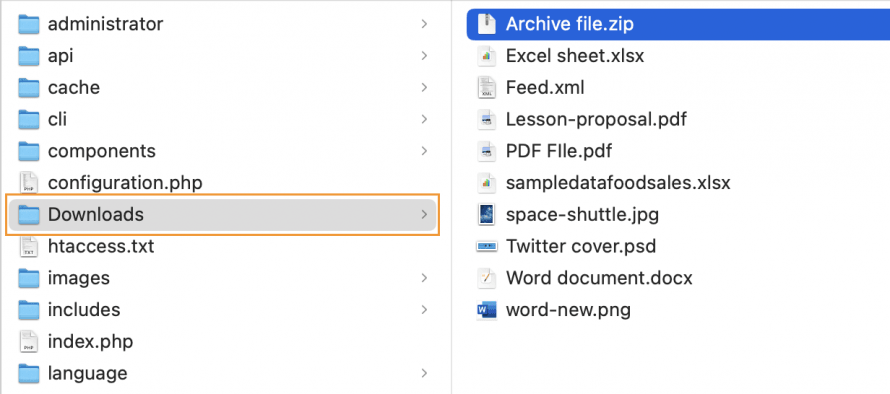Screen dimensions: 890x394
Task: Click the Lesson-proposal.pdf document icon
Action: click(486, 119)
